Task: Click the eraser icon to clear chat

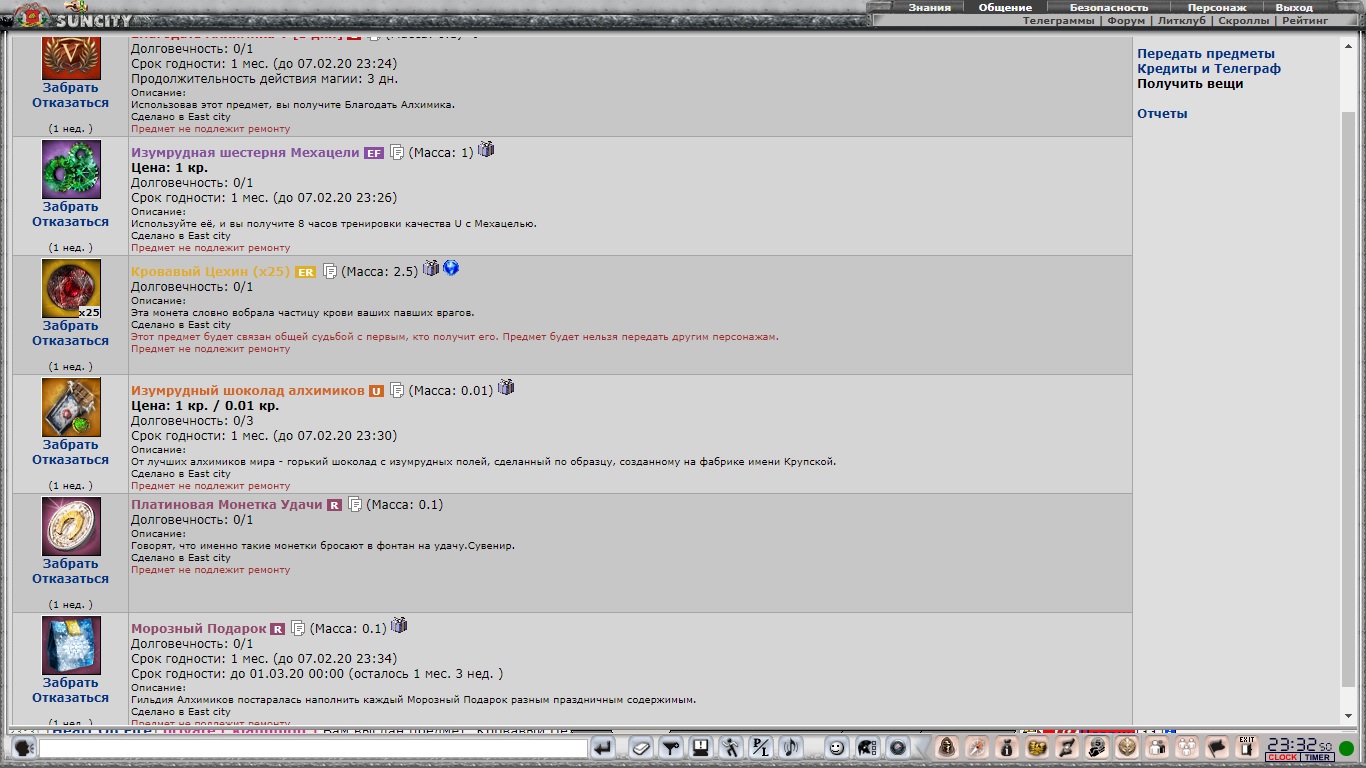Action: 641,748
